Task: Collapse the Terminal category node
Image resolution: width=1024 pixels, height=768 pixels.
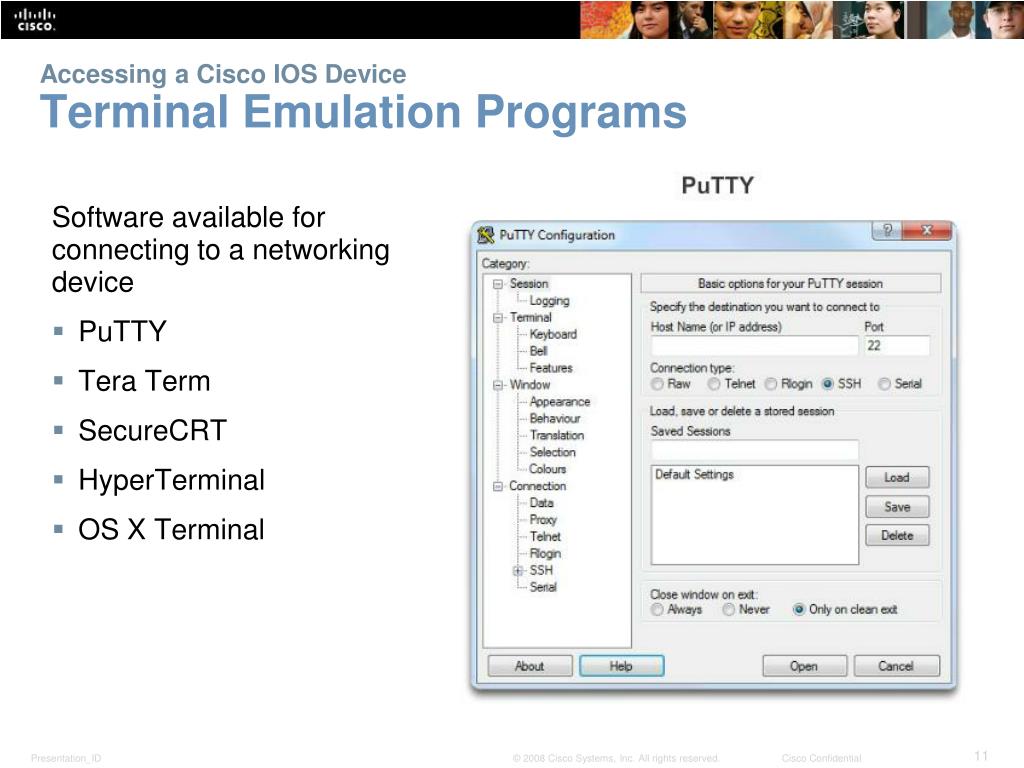Action: [x=498, y=318]
